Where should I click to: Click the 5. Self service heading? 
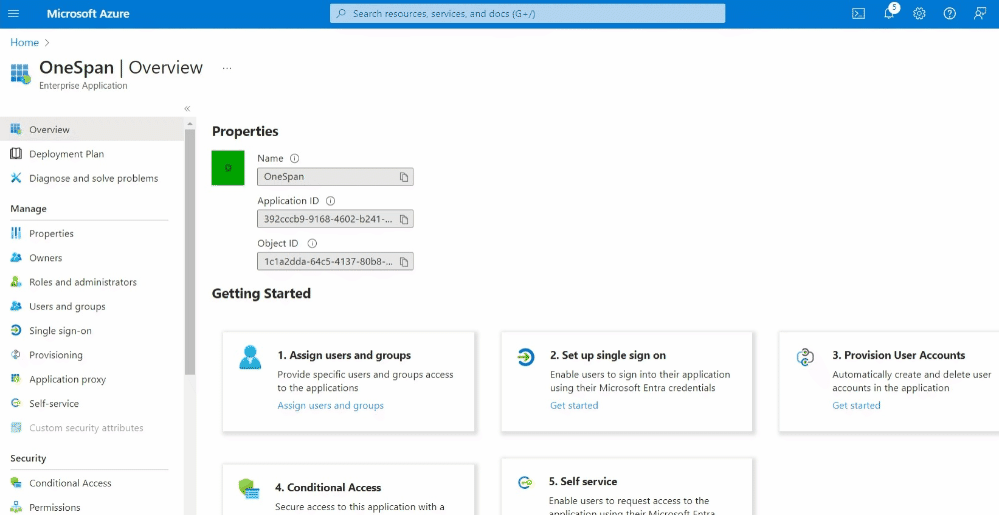point(583,481)
